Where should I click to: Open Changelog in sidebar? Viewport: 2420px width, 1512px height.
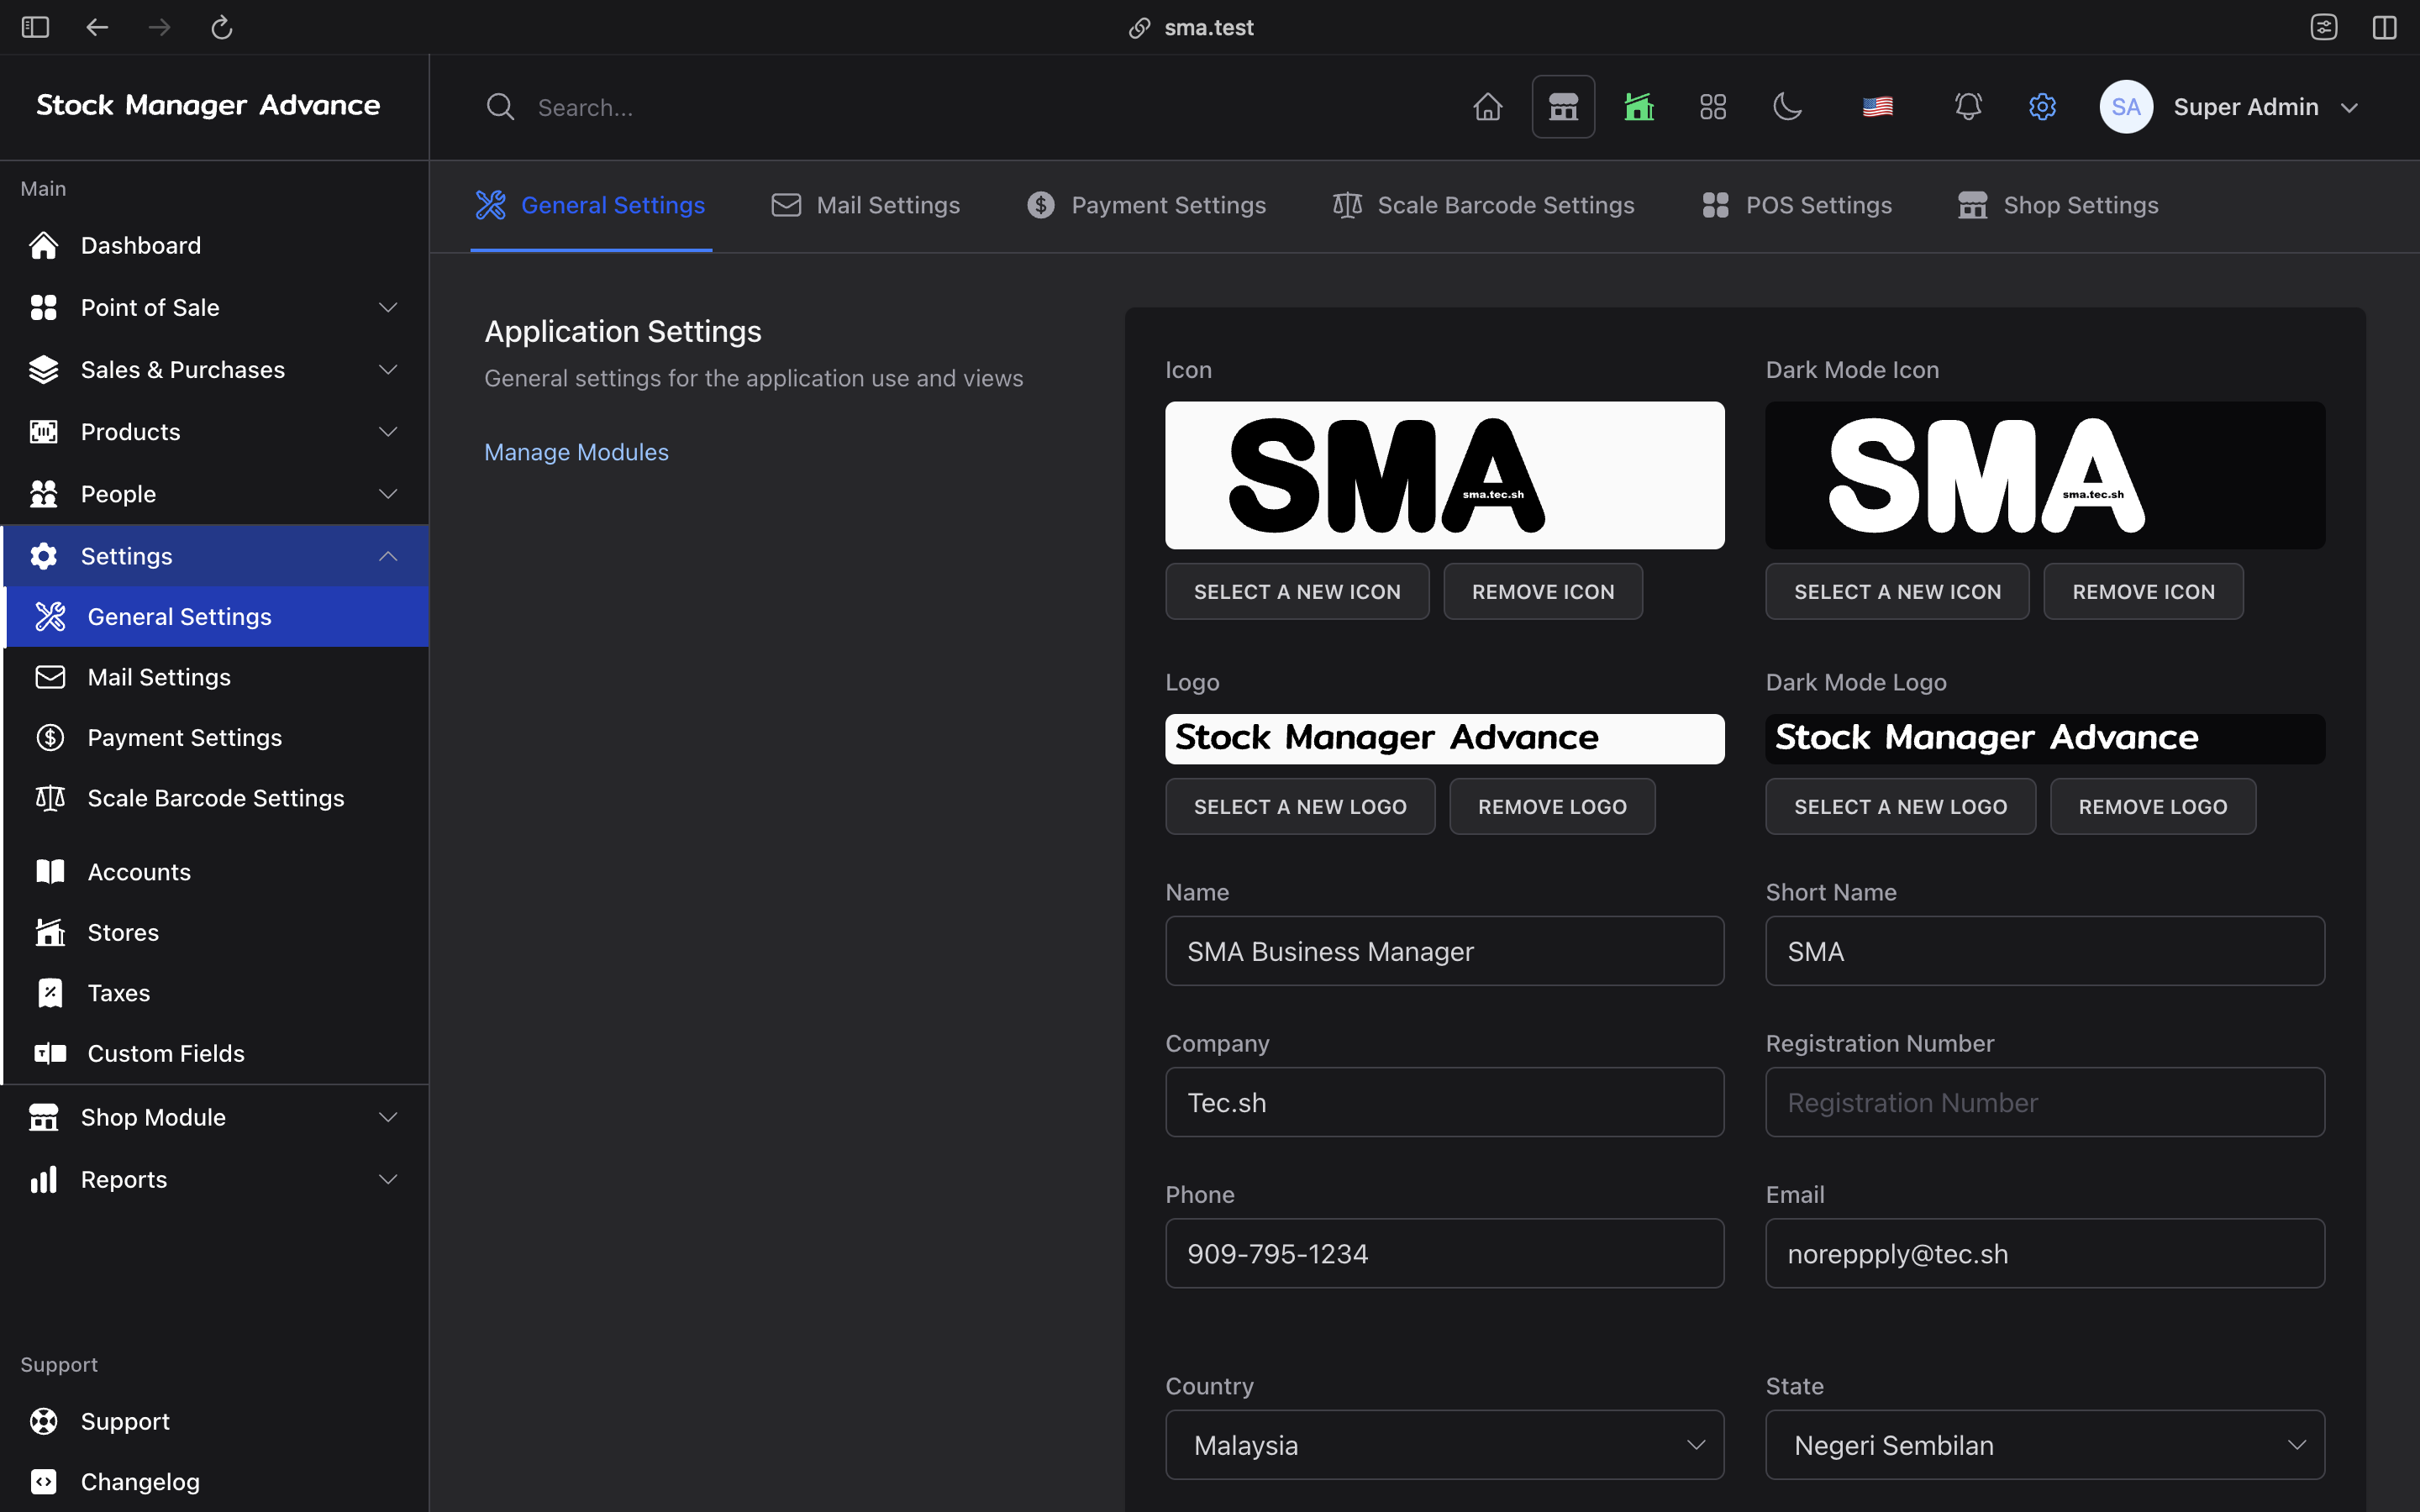tap(214, 1482)
